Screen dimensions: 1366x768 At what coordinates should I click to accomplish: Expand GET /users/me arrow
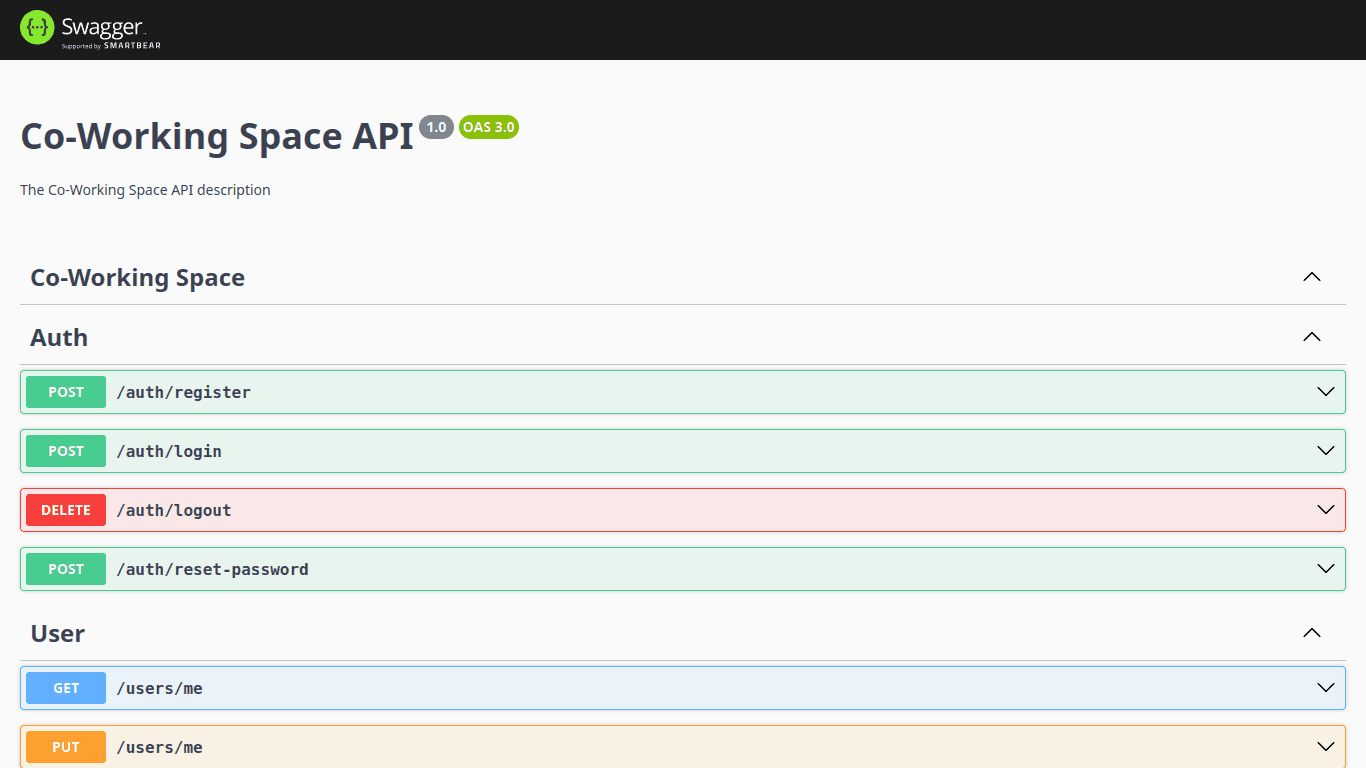[1326, 688]
